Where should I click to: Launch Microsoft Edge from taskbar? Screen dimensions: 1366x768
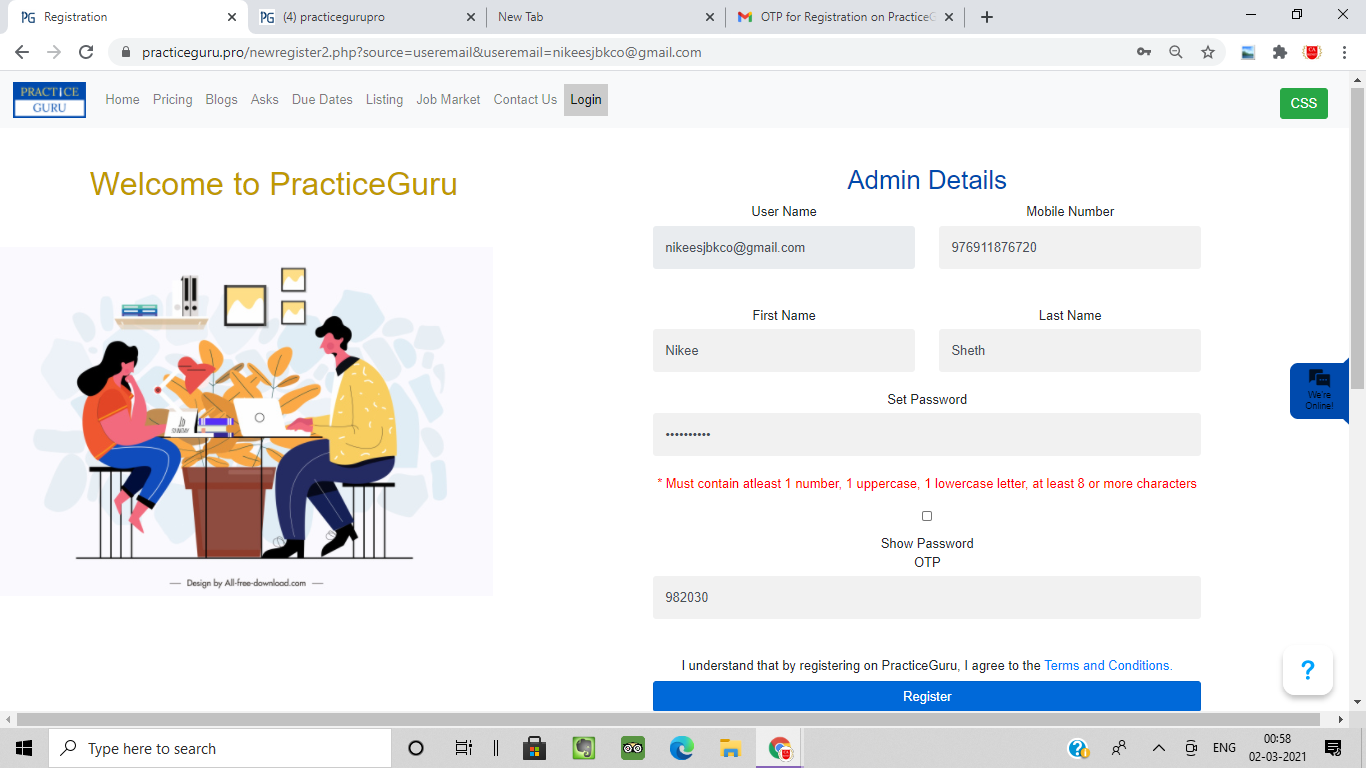(682, 748)
